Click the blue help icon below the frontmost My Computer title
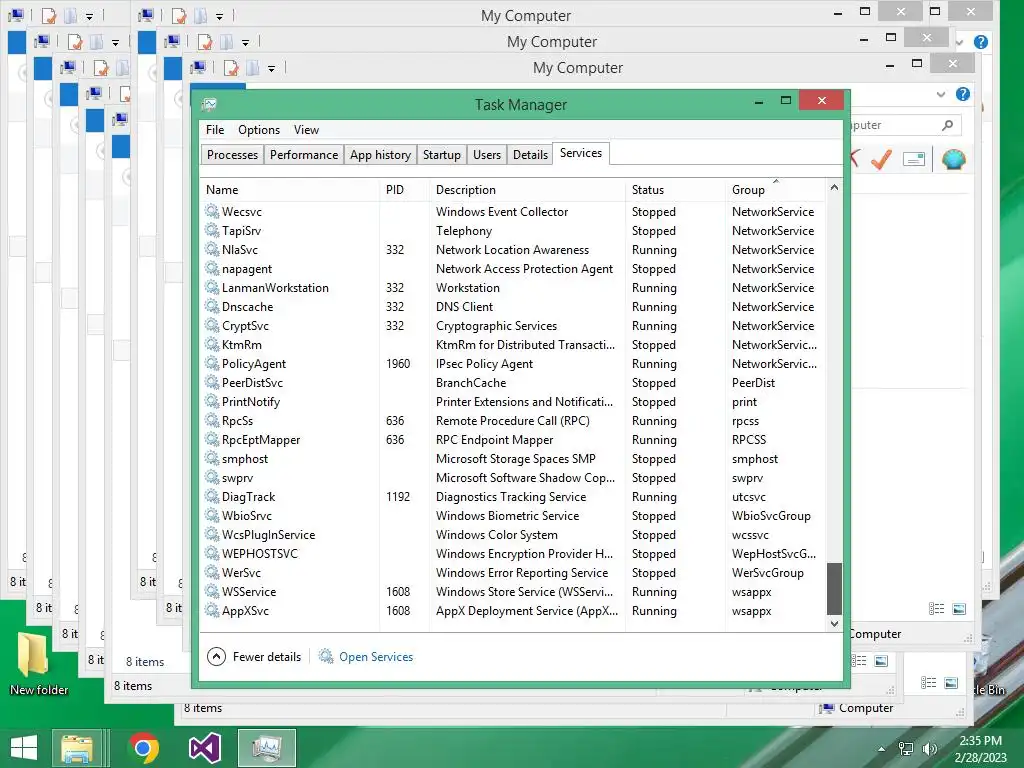1024x768 pixels. (963, 94)
